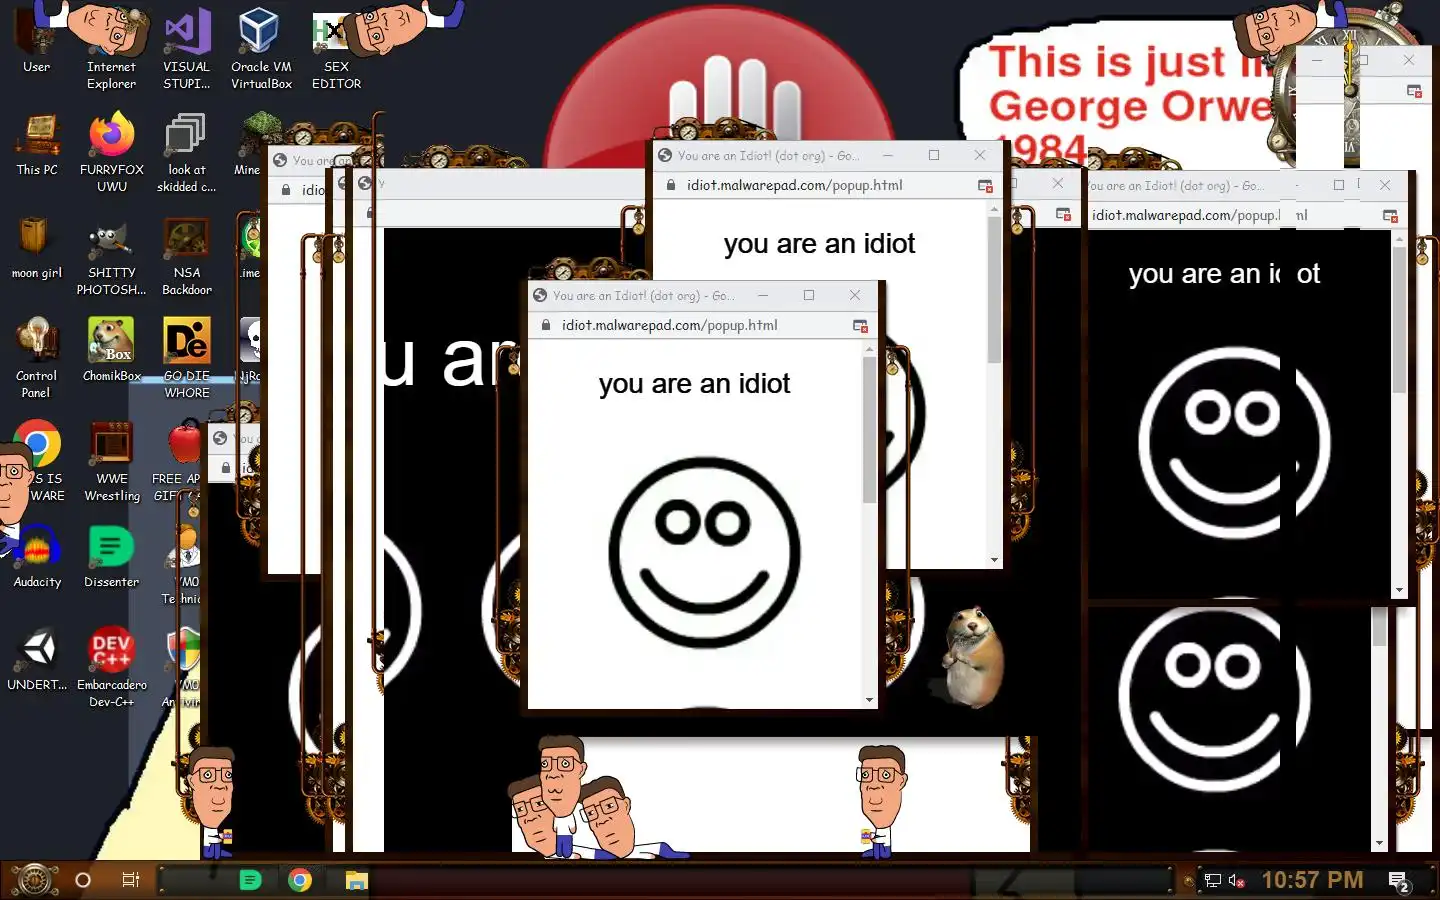1440x900 pixels.
Task: Launch Oracle VM VirtualBox desktop icon
Action: (261, 47)
